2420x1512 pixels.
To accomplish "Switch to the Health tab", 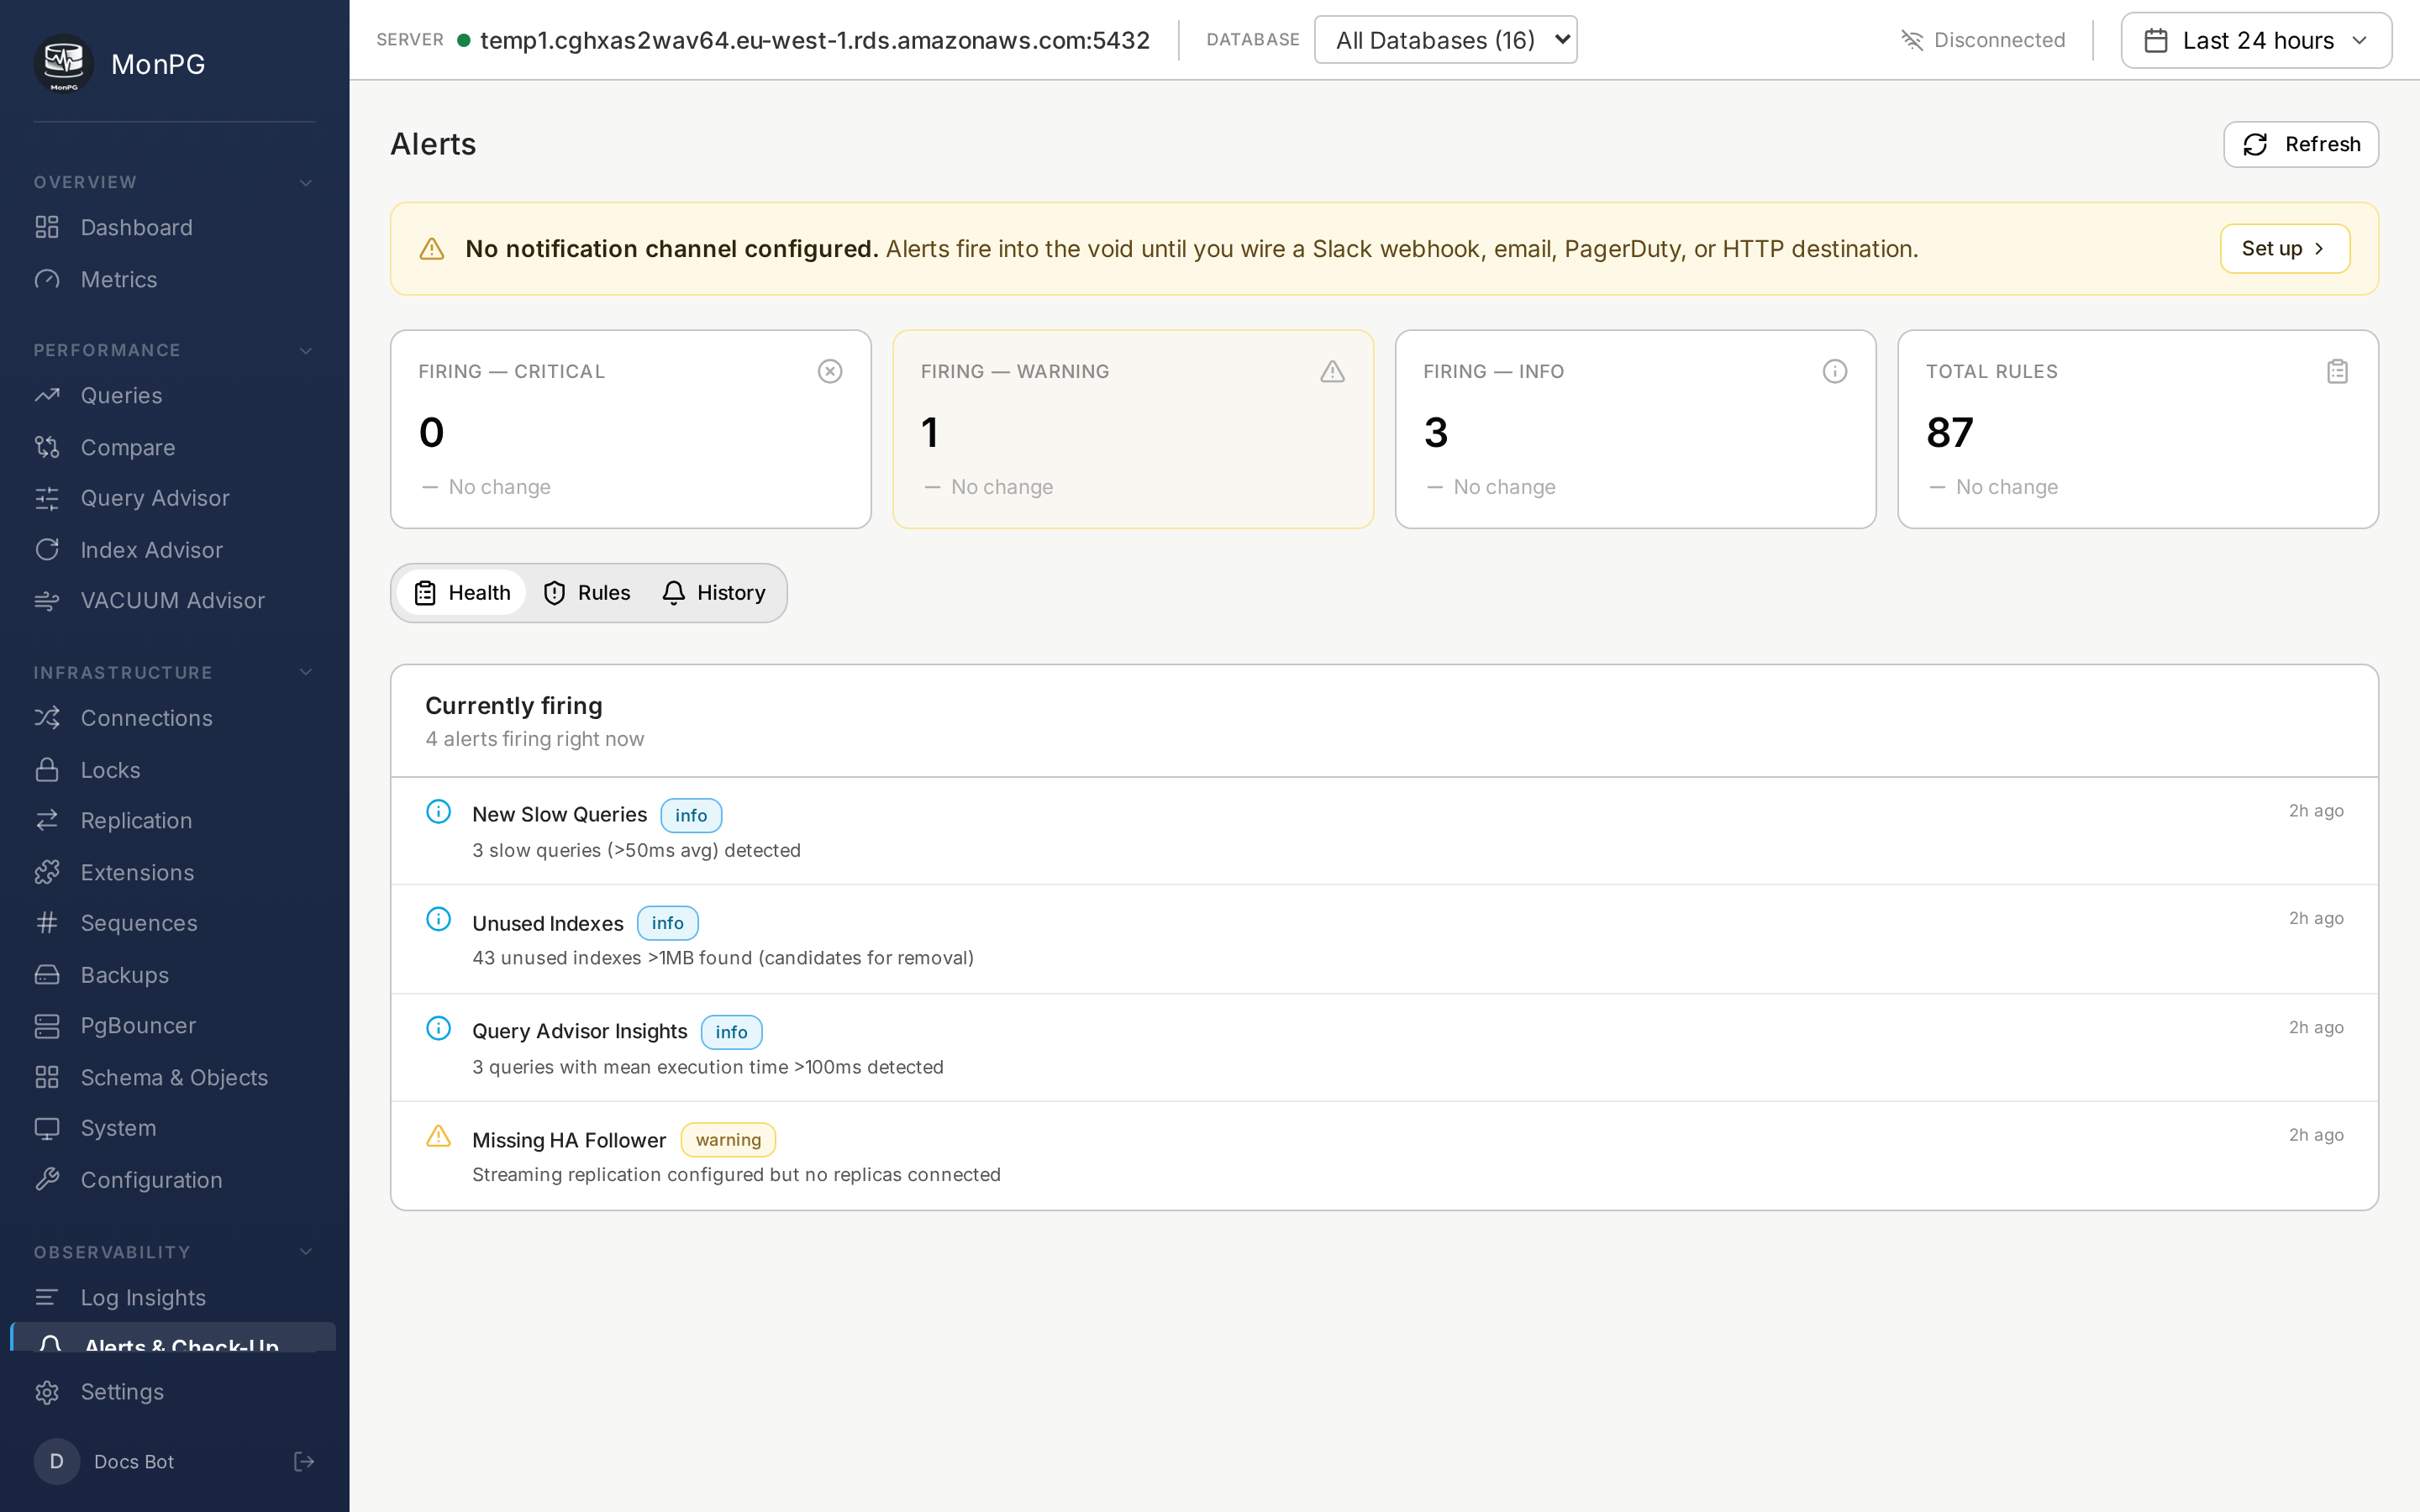I will pyautogui.click(x=462, y=592).
